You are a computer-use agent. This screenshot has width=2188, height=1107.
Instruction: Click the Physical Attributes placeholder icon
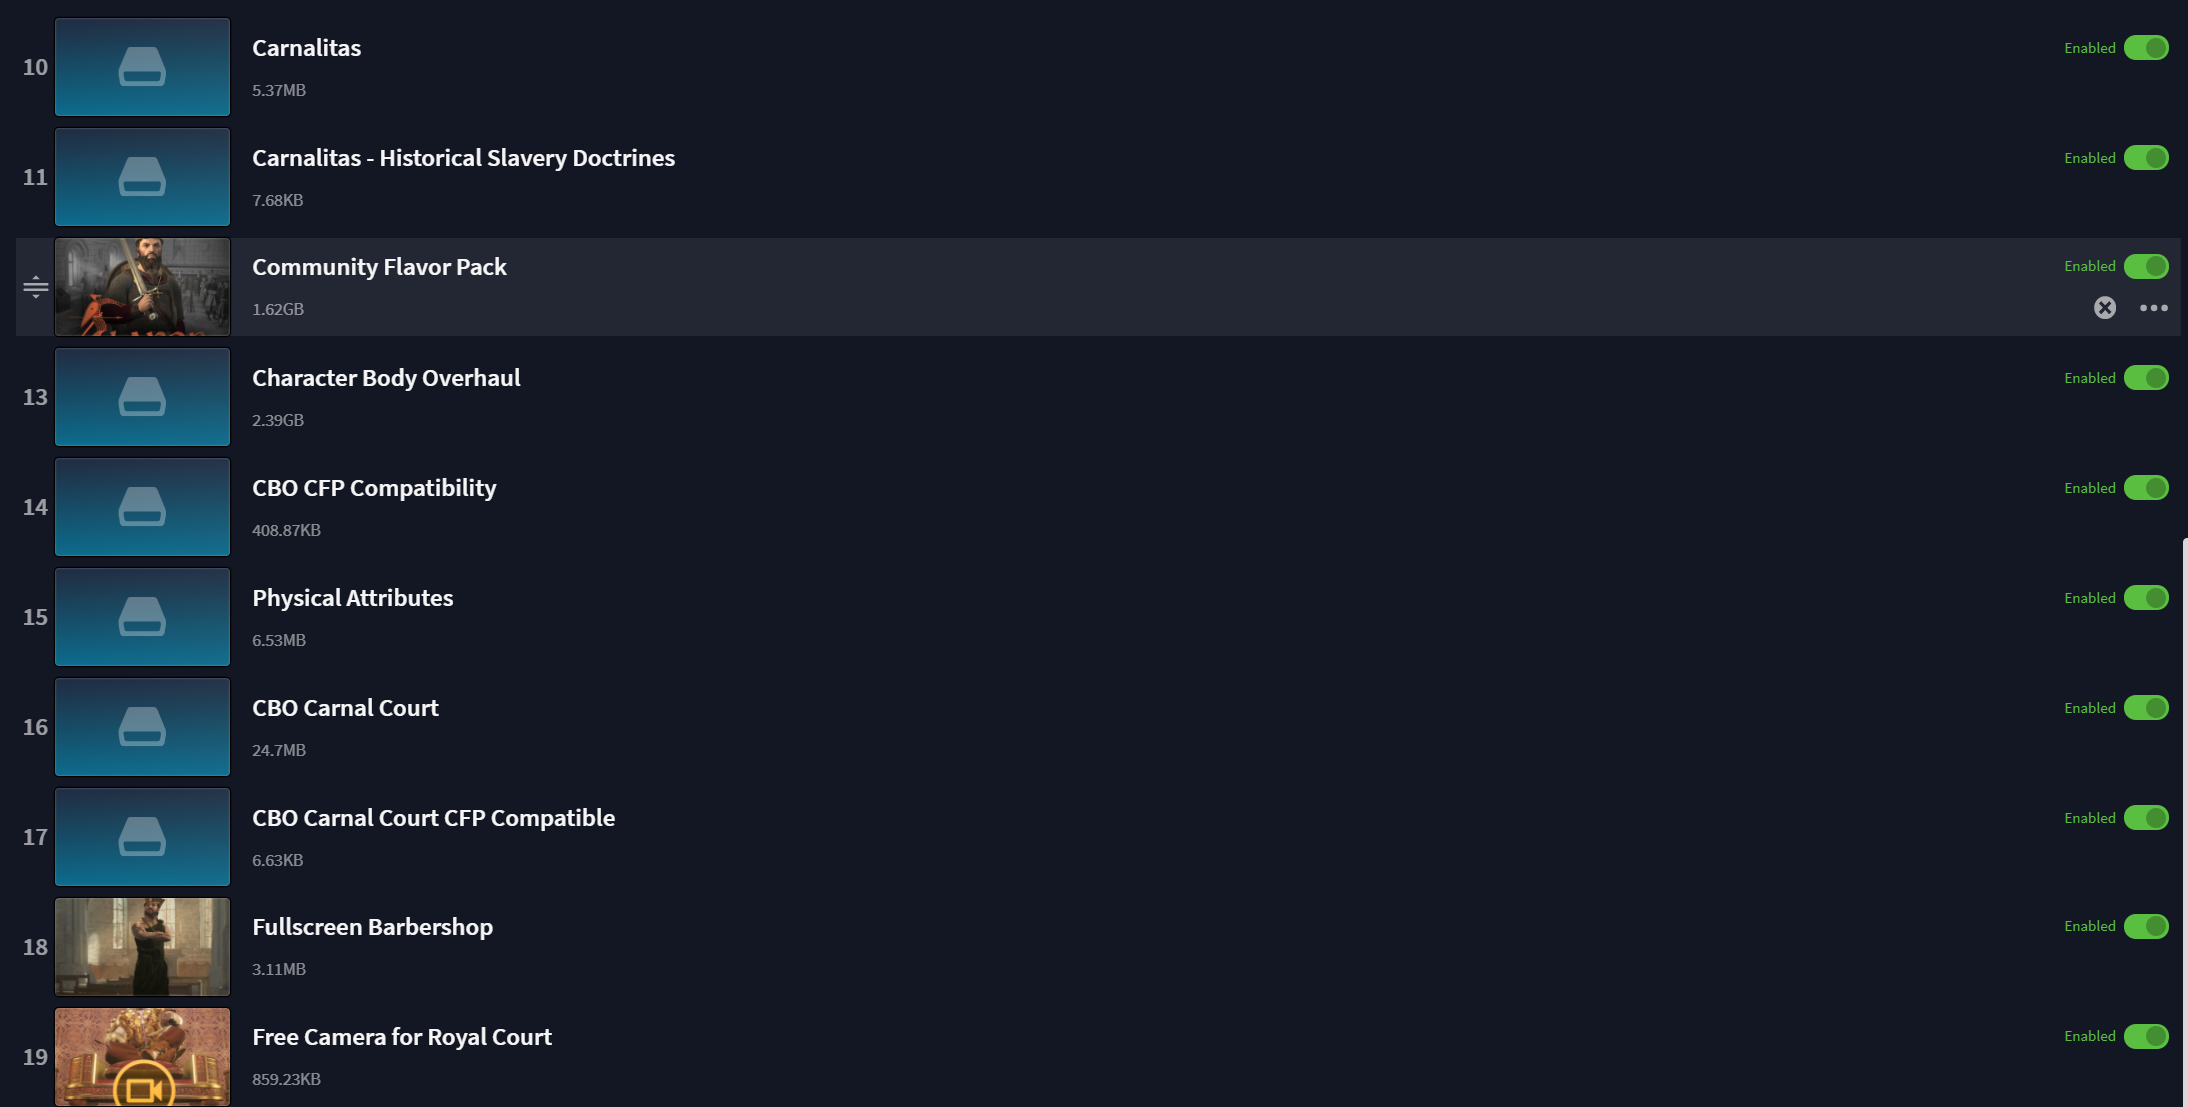[142, 617]
